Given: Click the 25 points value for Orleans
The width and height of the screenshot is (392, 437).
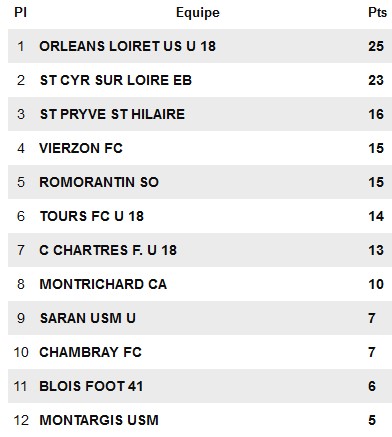Looking at the screenshot, I should [376, 46].
